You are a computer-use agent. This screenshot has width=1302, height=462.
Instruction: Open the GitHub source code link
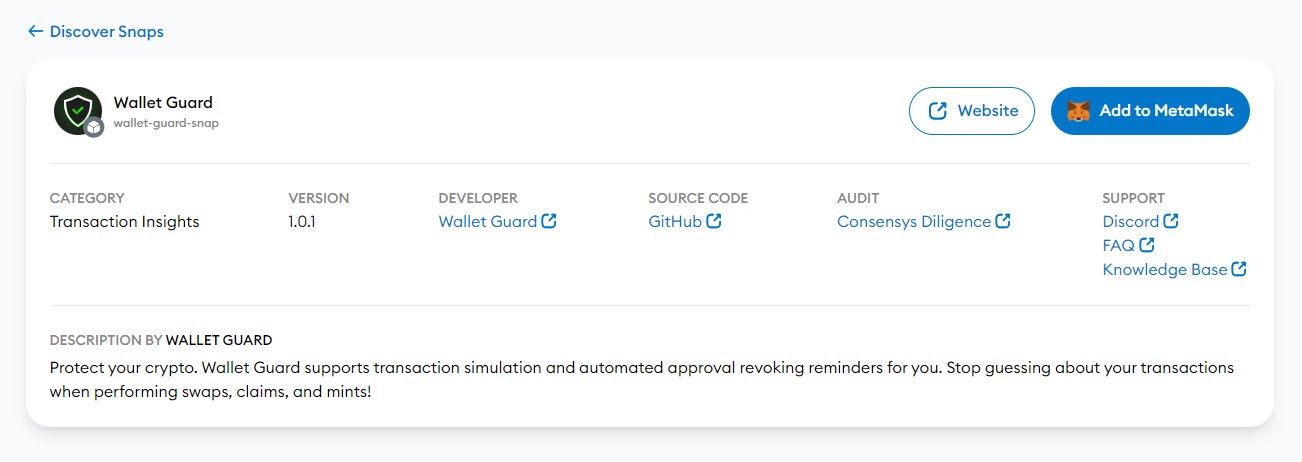675,222
